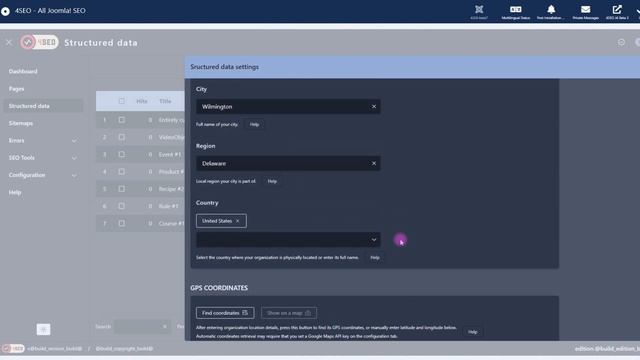Click the small button at sidebar bottom
The image size is (640, 360).
pyautogui.click(x=43, y=329)
